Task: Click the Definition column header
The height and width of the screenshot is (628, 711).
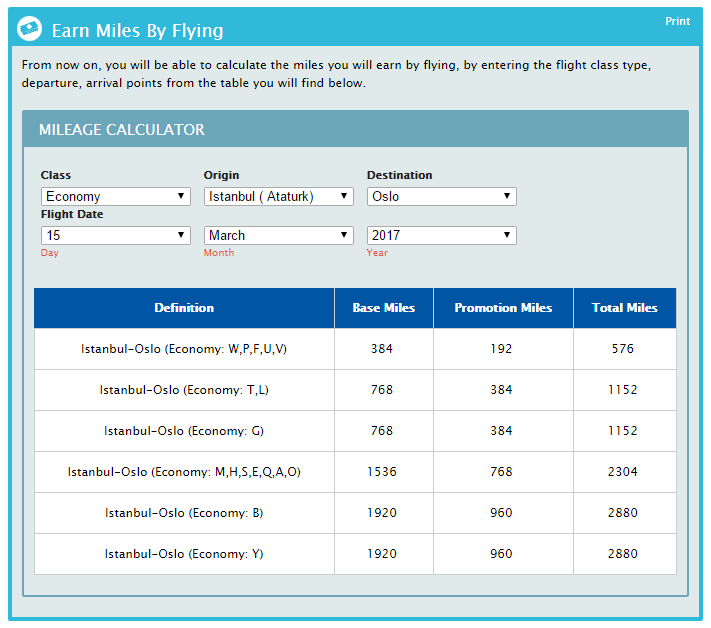Action: point(184,308)
